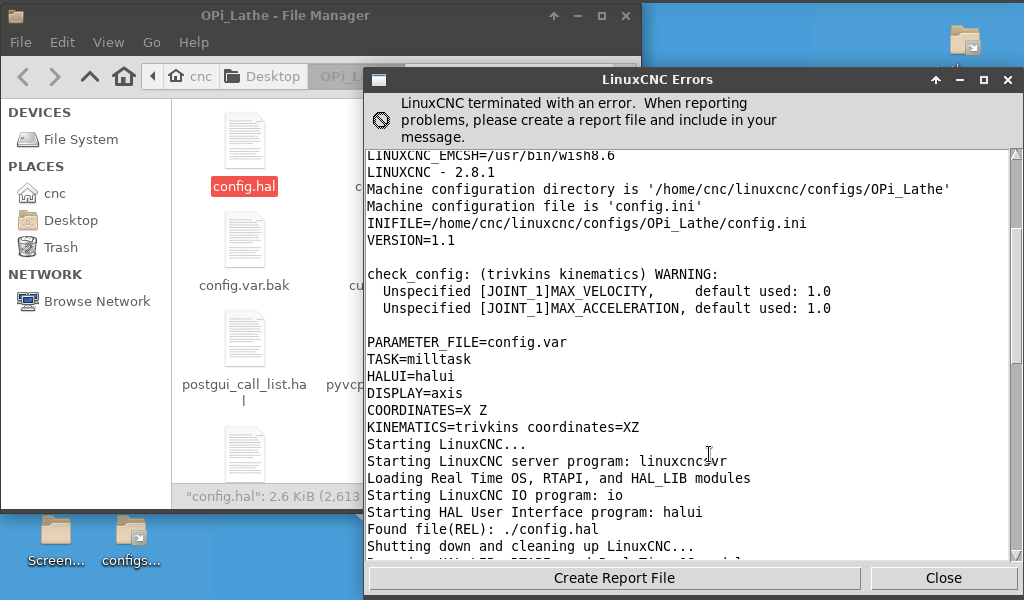Click the config.hal file name label
1024x600 pixels.
click(x=244, y=187)
